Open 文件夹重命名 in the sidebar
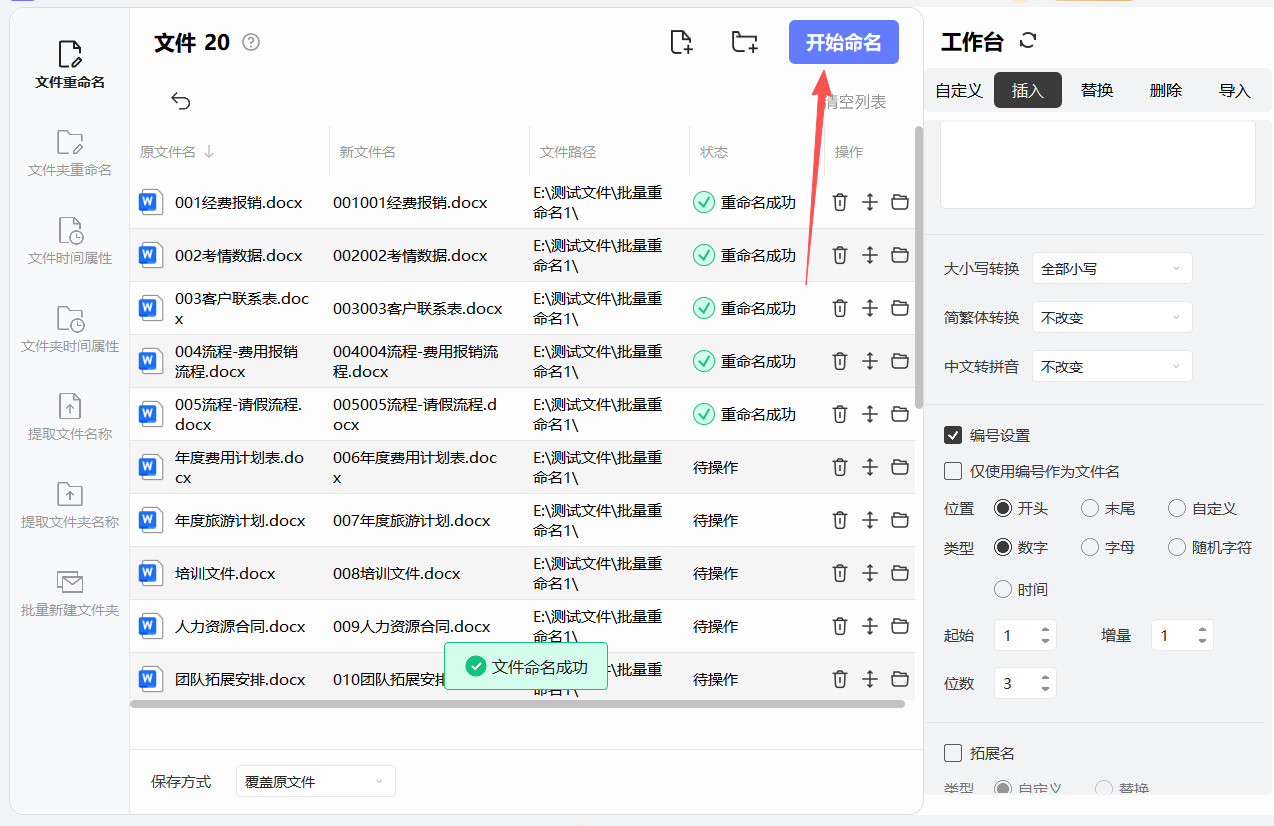The height and width of the screenshot is (826, 1274). pos(70,153)
